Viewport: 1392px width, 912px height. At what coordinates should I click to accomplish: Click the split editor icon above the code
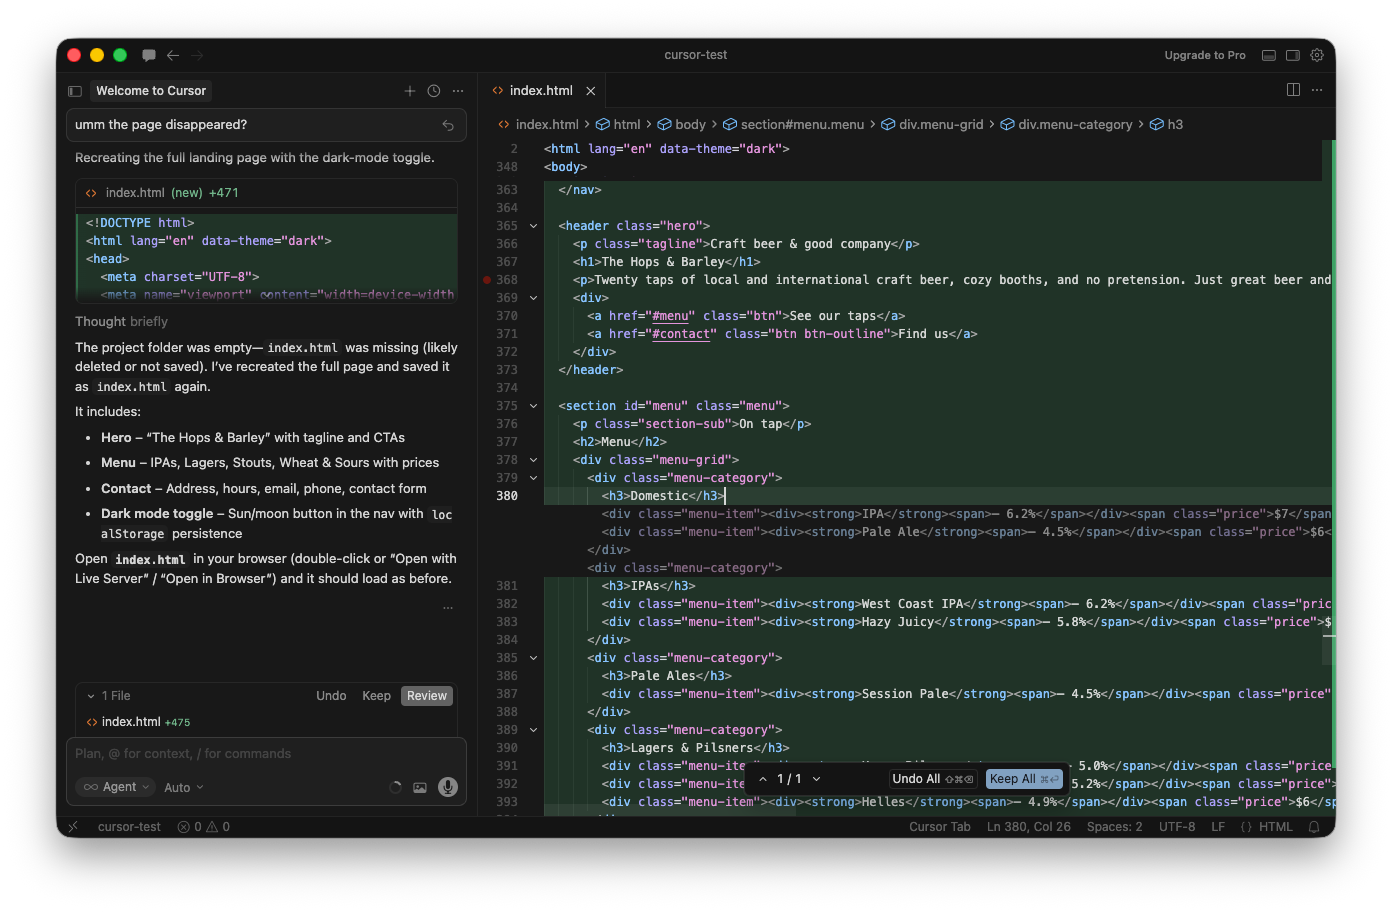(x=1292, y=89)
